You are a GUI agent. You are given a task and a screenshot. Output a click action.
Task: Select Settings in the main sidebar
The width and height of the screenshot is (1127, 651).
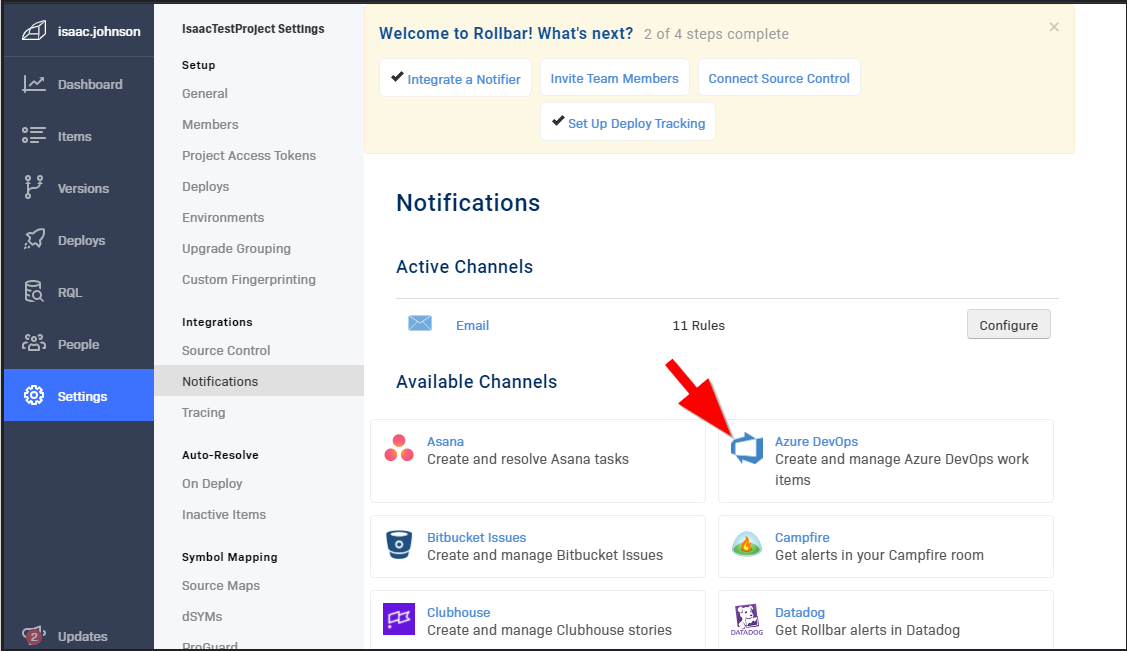tap(82, 396)
